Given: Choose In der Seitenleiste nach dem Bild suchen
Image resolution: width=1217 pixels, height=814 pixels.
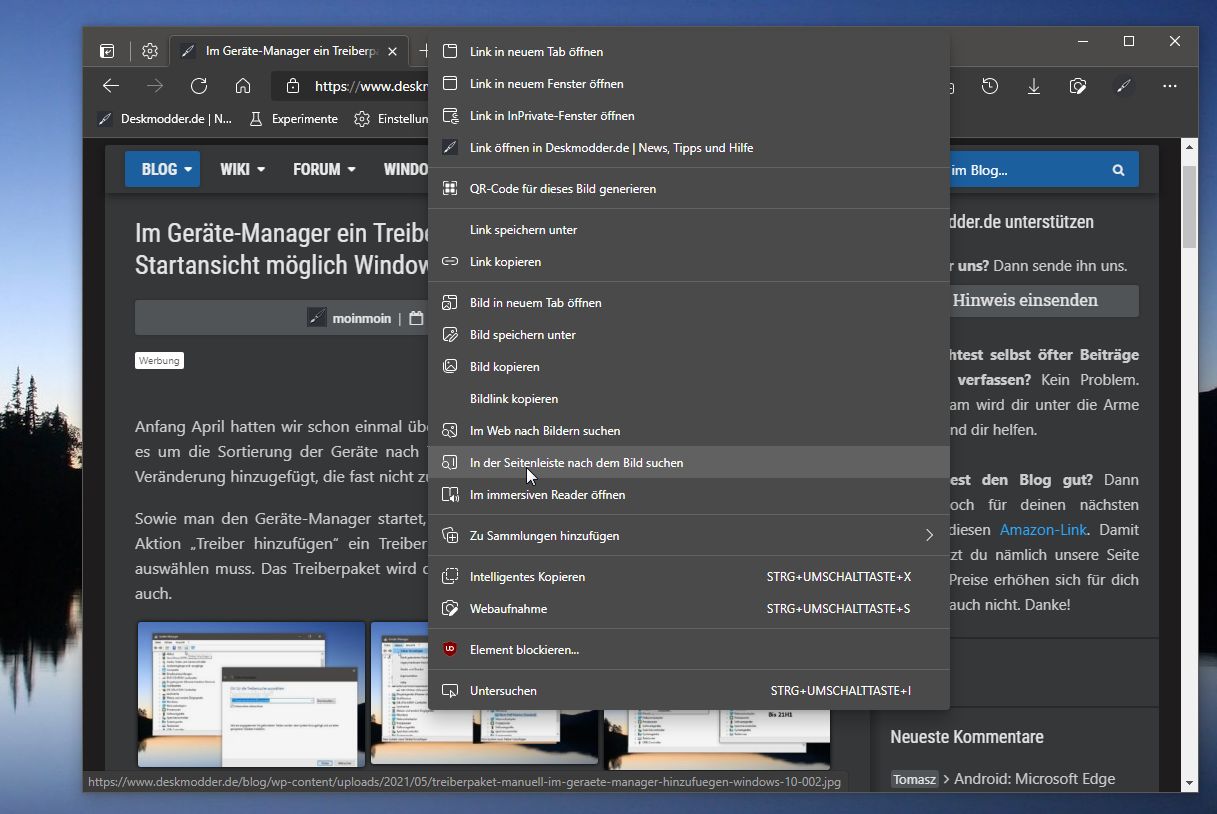Looking at the screenshot, I should [688, 463].
